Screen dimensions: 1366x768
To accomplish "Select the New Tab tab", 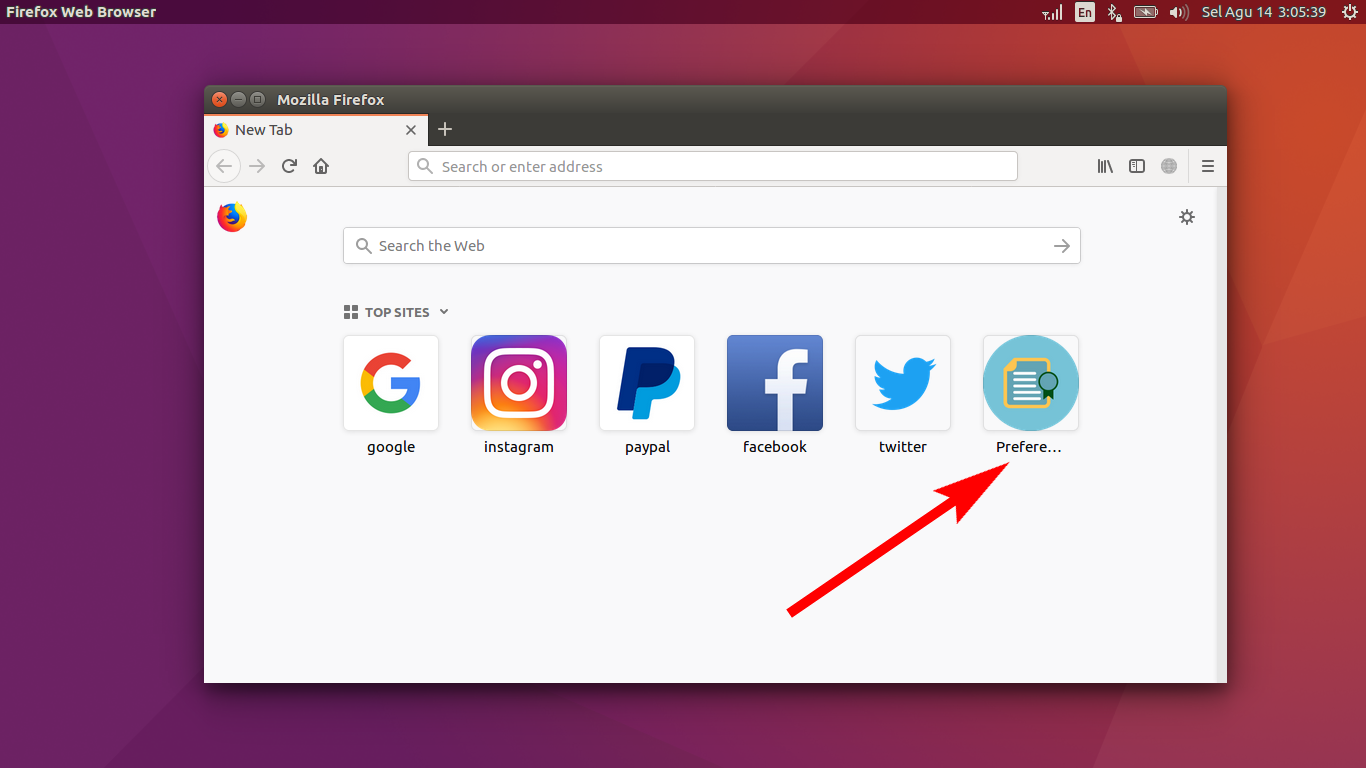I will click(x=316, y=130).
